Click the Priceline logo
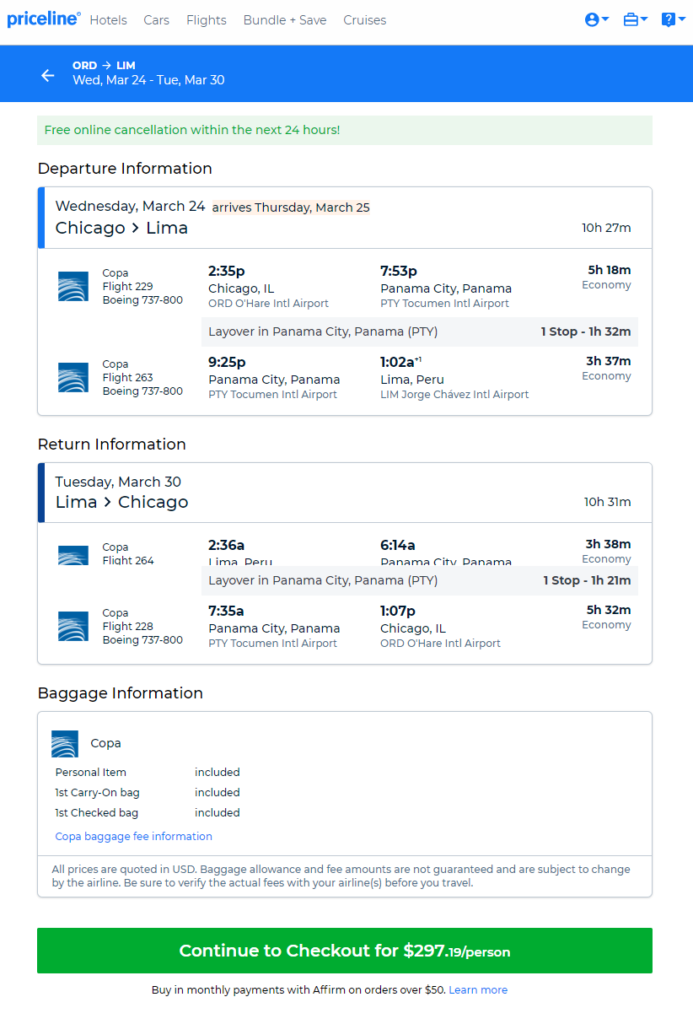The image size is (693, 1024). 44,19
